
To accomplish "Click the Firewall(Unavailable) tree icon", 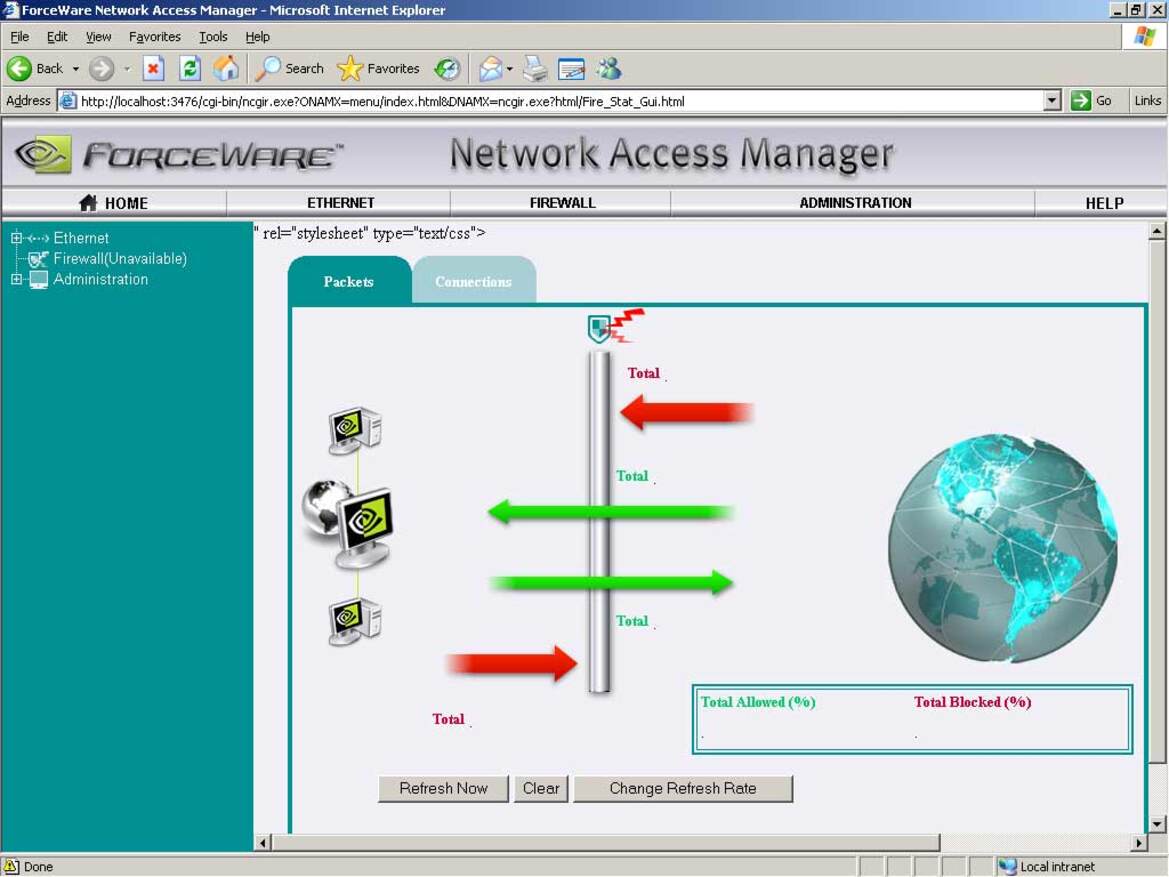I will pyautogui.click(x=38, y=259).
